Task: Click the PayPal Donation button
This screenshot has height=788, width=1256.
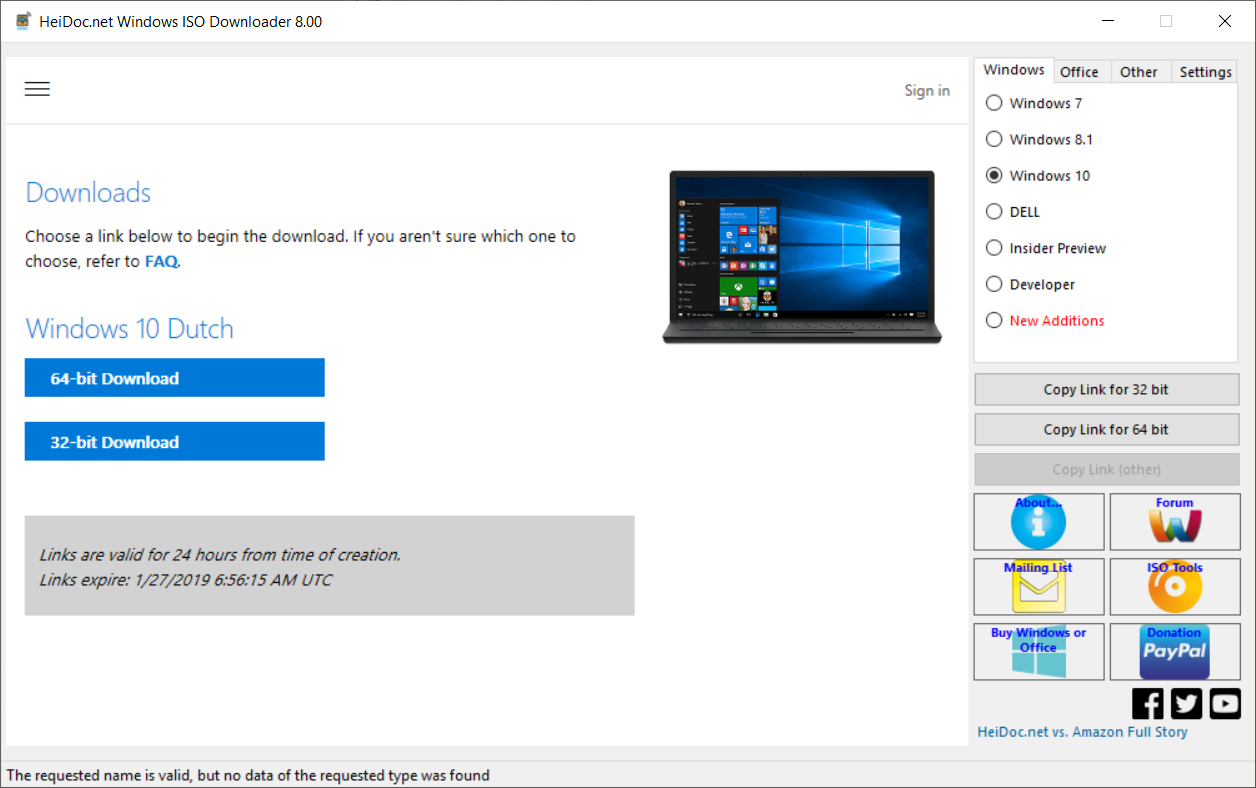Action: tap(1175, 652)
